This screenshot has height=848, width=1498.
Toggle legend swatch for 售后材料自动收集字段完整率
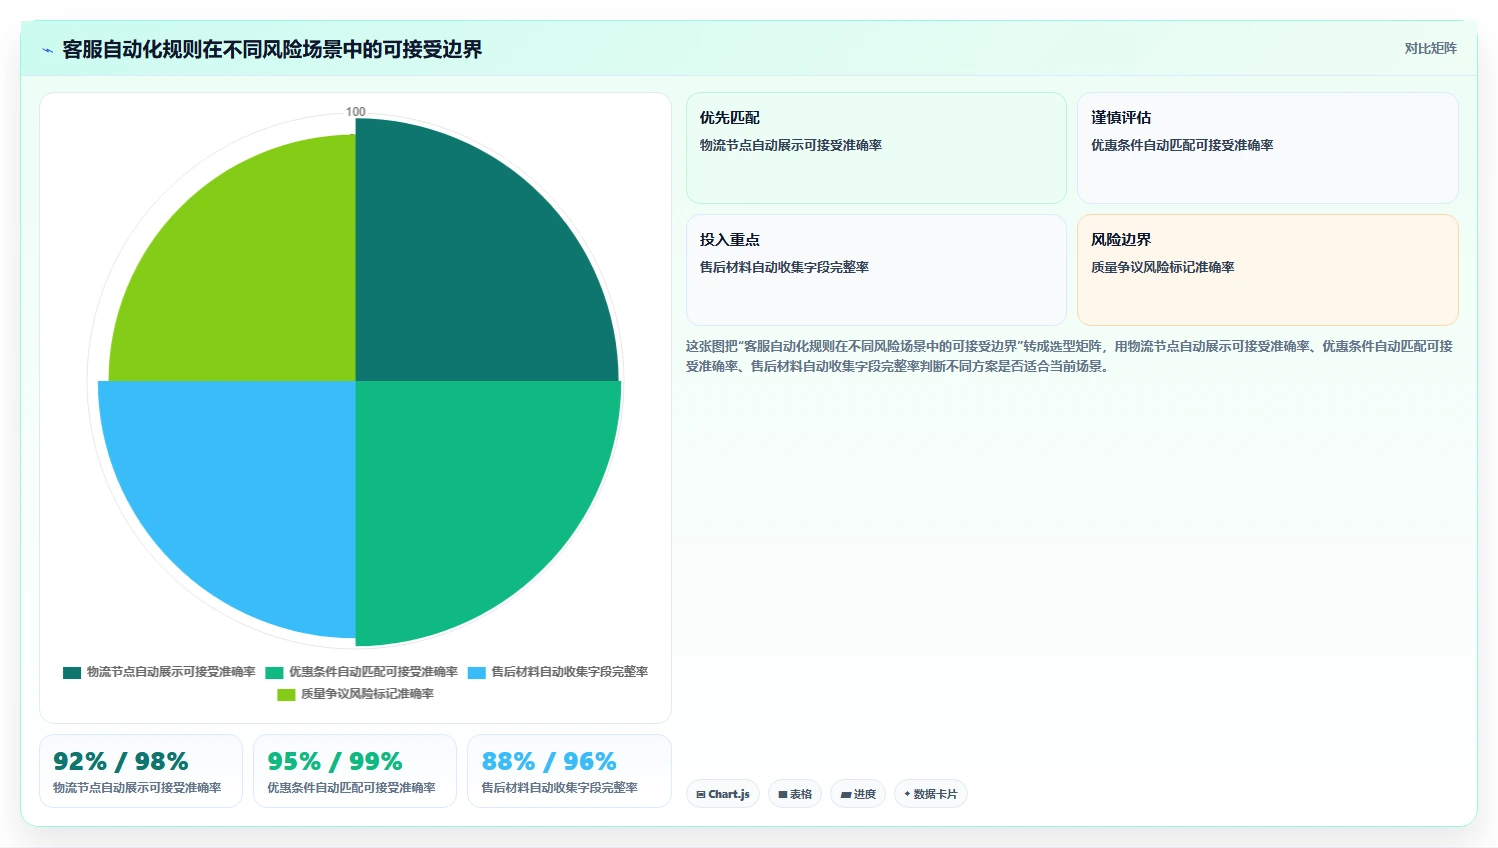pyautogui.click(x=477, y=673)
